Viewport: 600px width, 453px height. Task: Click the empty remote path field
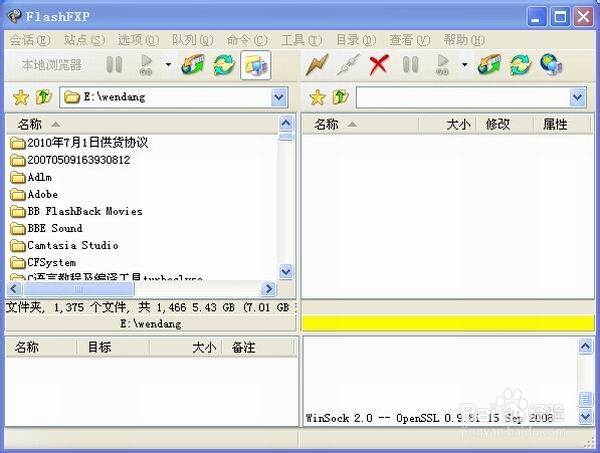(x=463, y=97)
